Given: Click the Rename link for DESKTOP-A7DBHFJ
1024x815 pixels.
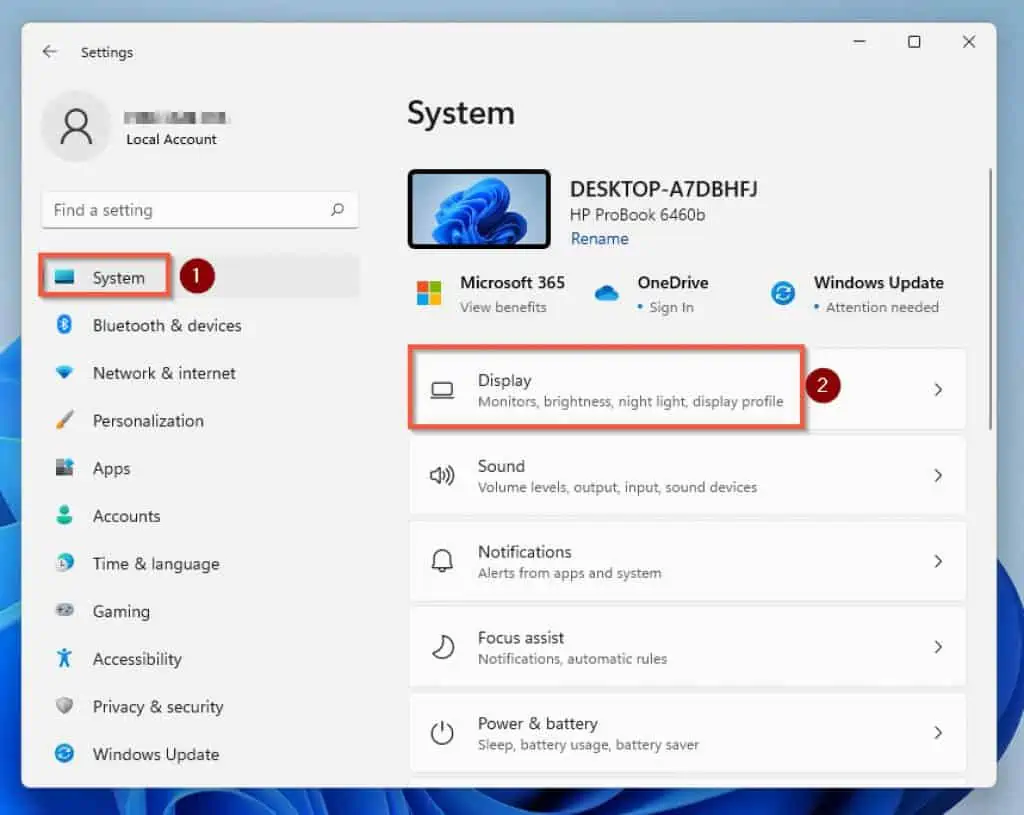Looking at the screenshot, I should click(x=599, y=238).
